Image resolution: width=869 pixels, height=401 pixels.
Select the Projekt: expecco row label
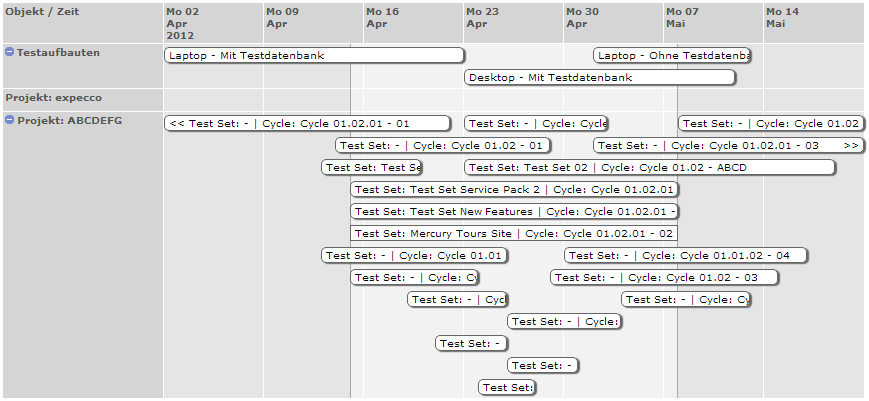(53, 98)
